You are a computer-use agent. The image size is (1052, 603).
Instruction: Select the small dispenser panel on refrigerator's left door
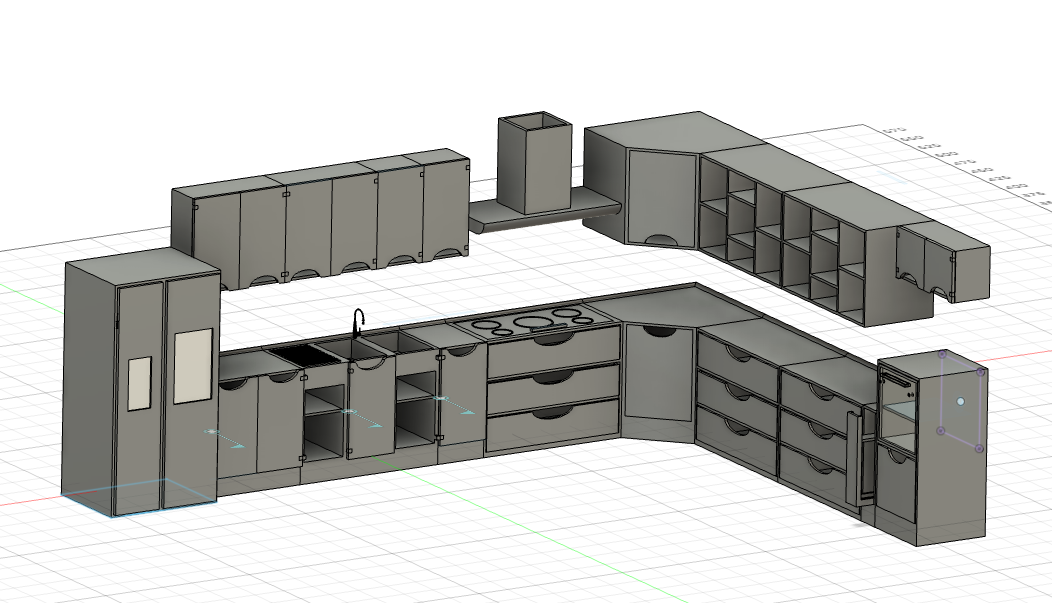(x=140, y=383)
